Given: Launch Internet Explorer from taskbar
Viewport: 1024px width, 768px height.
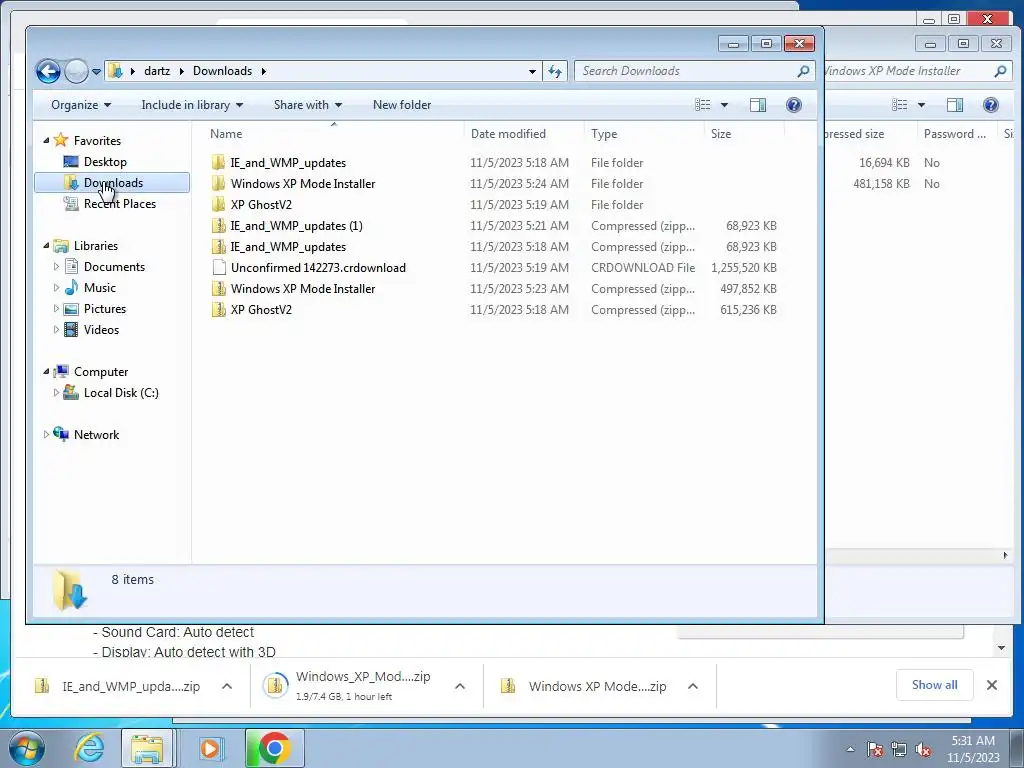Looking at the screenshot, I should click(89, 748).
